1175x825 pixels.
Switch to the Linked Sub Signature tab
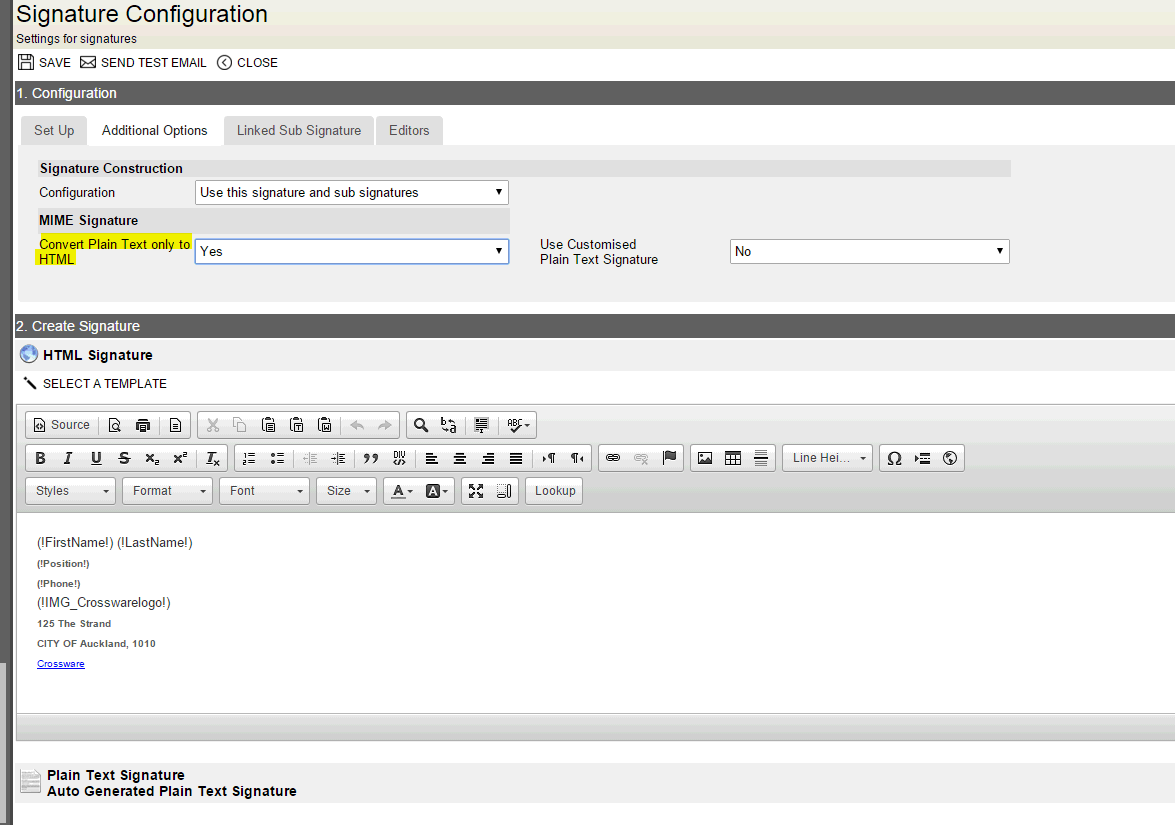pos(298,130)
